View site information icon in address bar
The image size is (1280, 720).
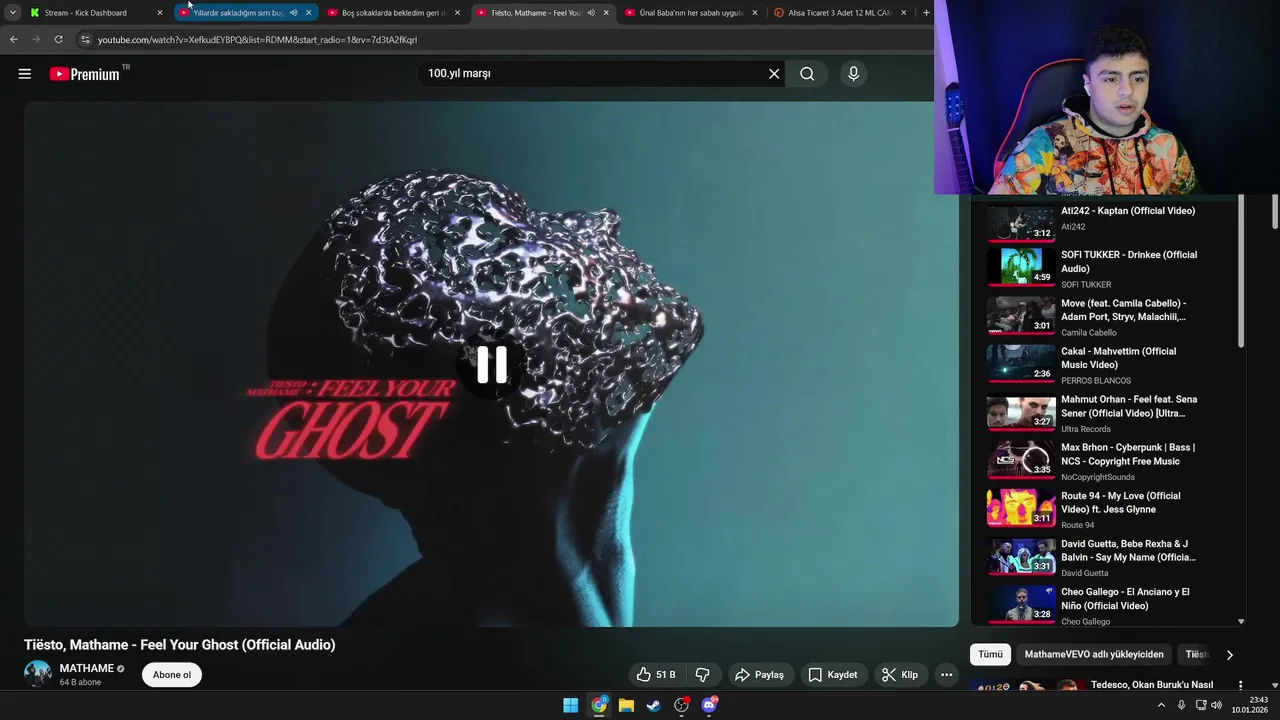86,40
